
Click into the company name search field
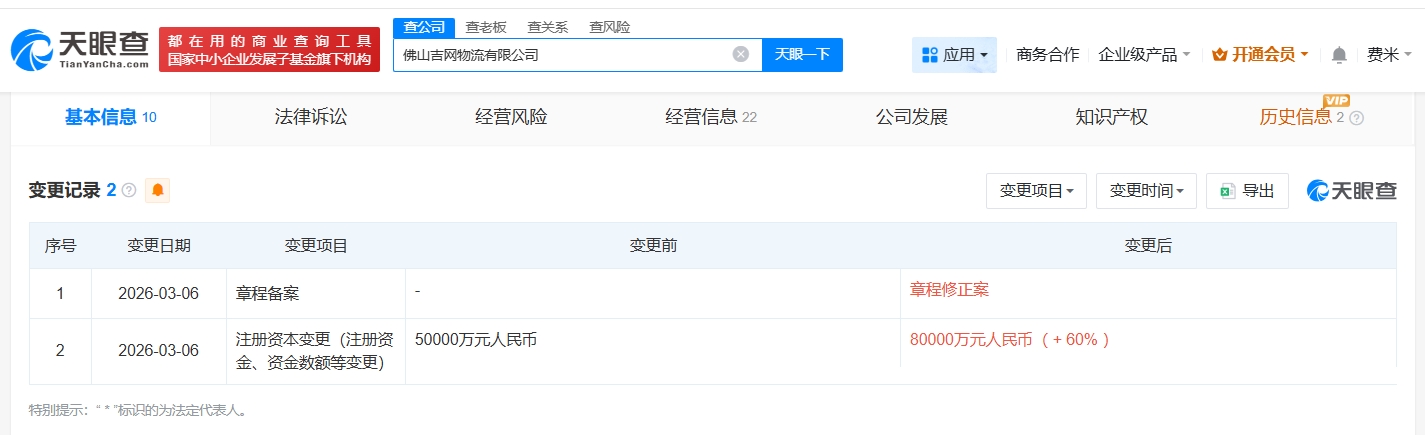click(560, 55)
